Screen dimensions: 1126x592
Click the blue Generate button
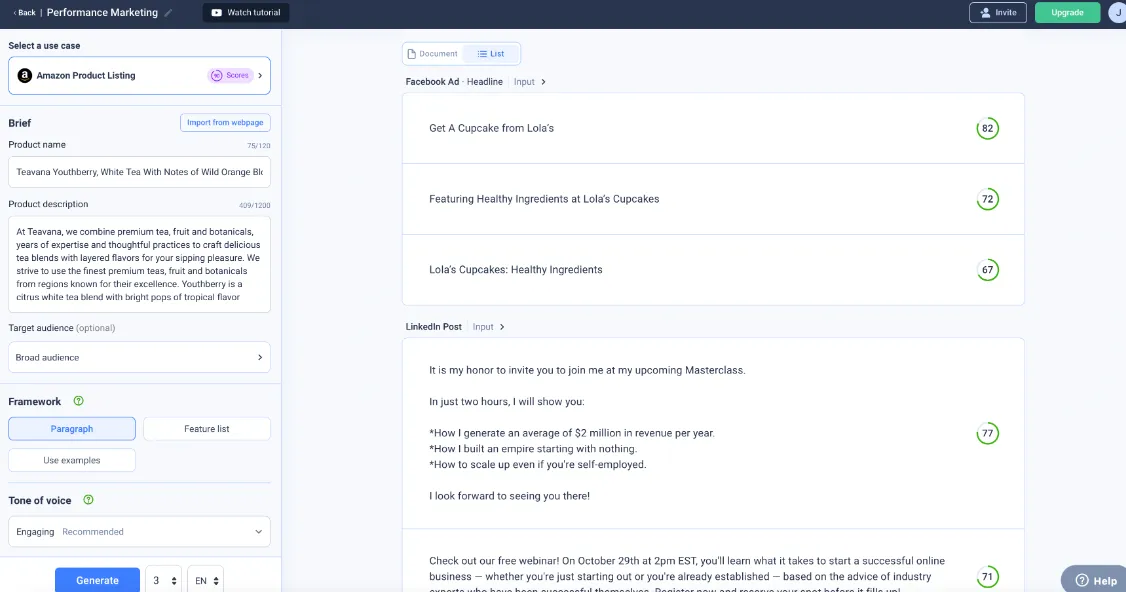pyautogui.click(x=97, y=580)
